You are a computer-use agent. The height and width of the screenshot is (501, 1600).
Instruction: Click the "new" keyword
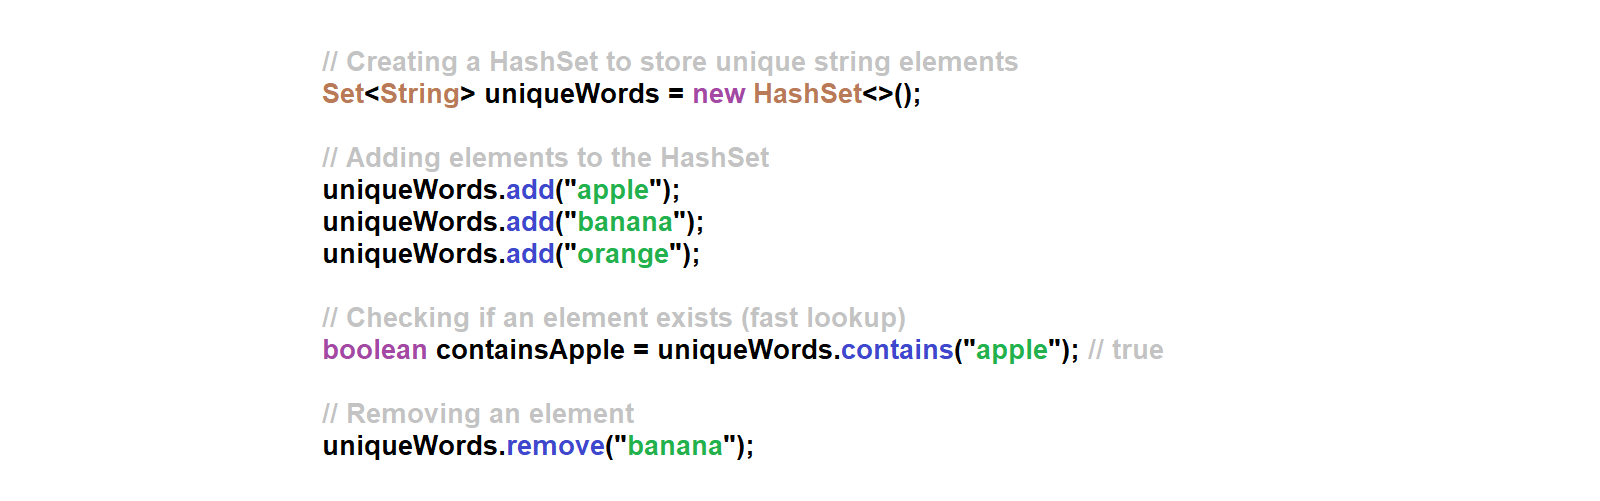pyautogui.click(x=718, y=94)
